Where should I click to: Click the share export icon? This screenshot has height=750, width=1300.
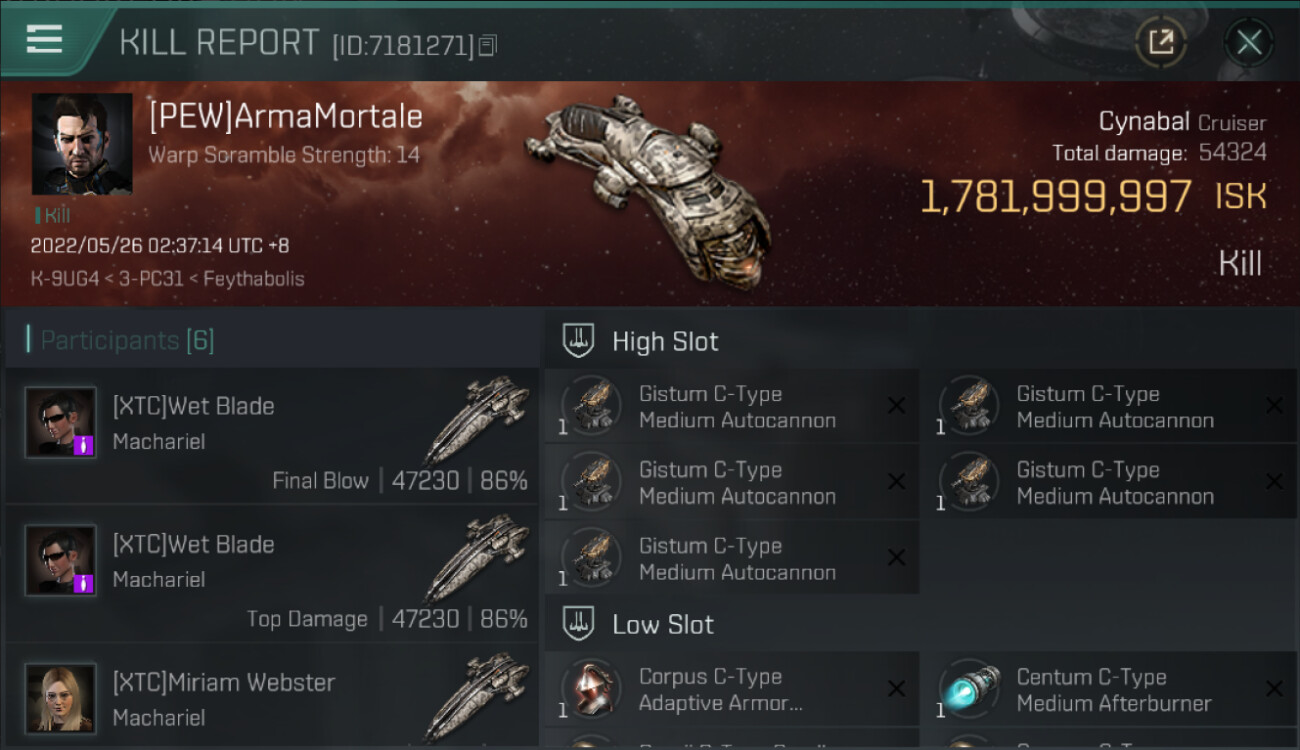coord(1160,42)
